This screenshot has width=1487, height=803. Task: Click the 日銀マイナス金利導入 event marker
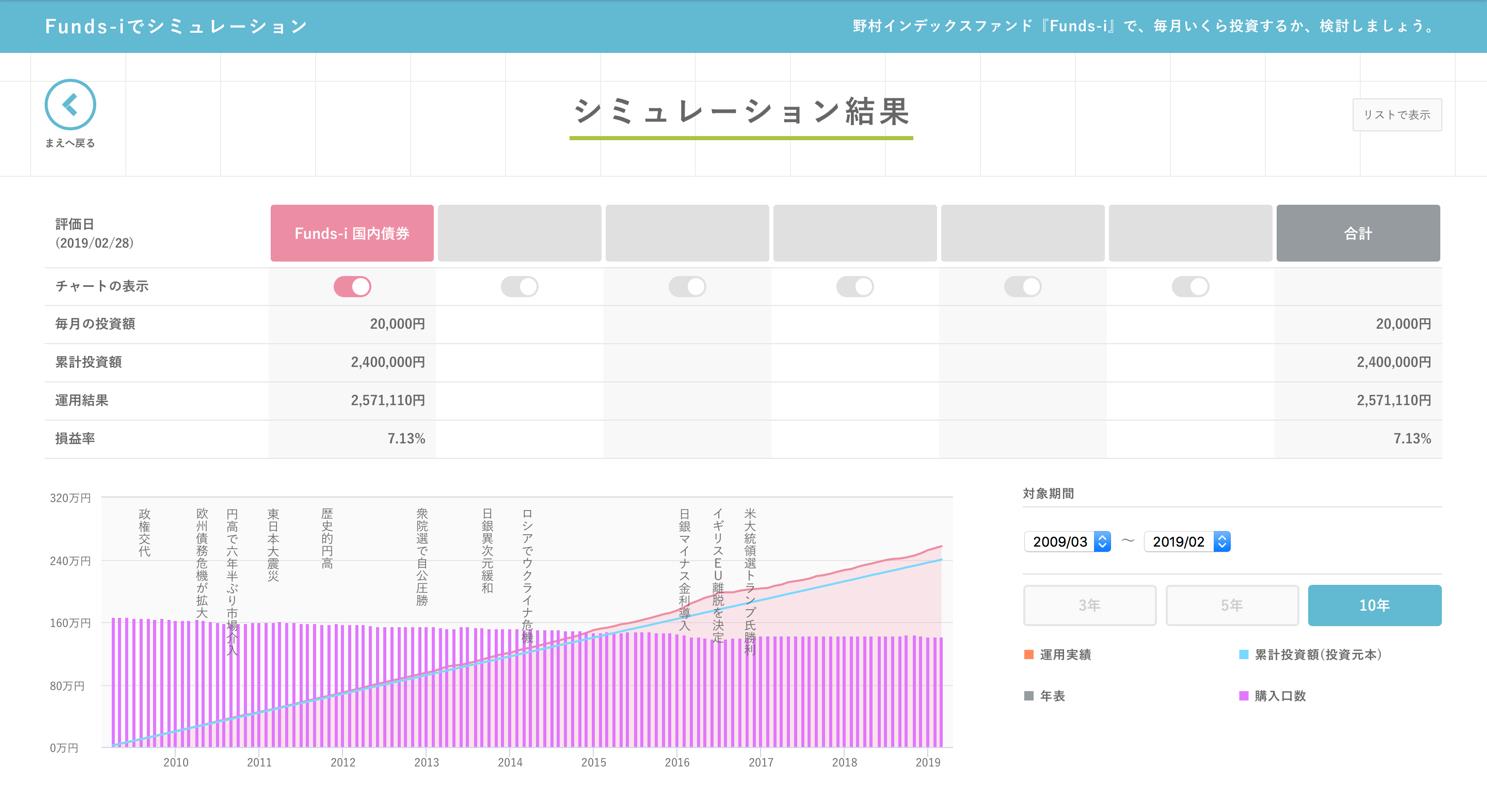pyautogui.click(x=685, y=570)
